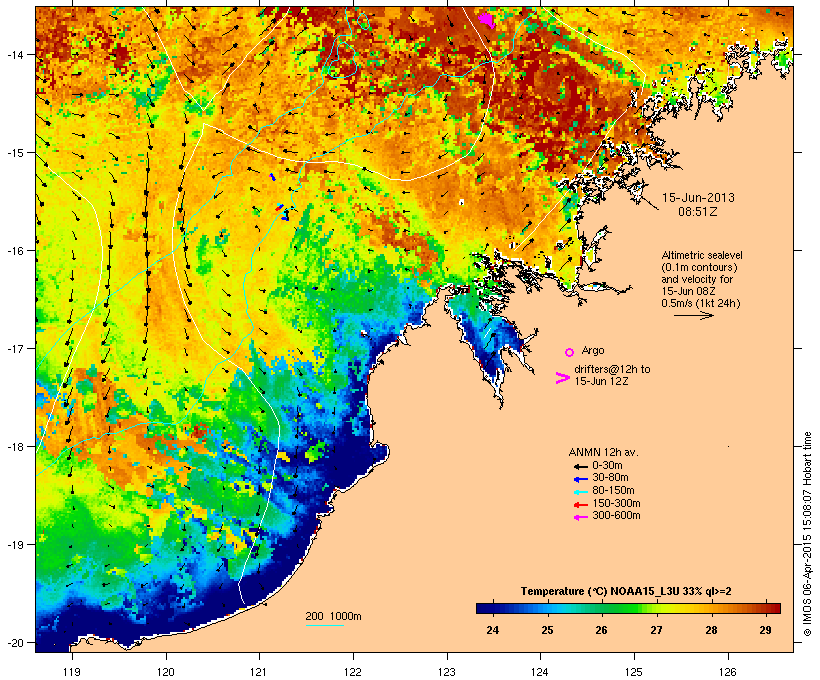Click the dark blue 24°C colorbar section

pos(493,608)
